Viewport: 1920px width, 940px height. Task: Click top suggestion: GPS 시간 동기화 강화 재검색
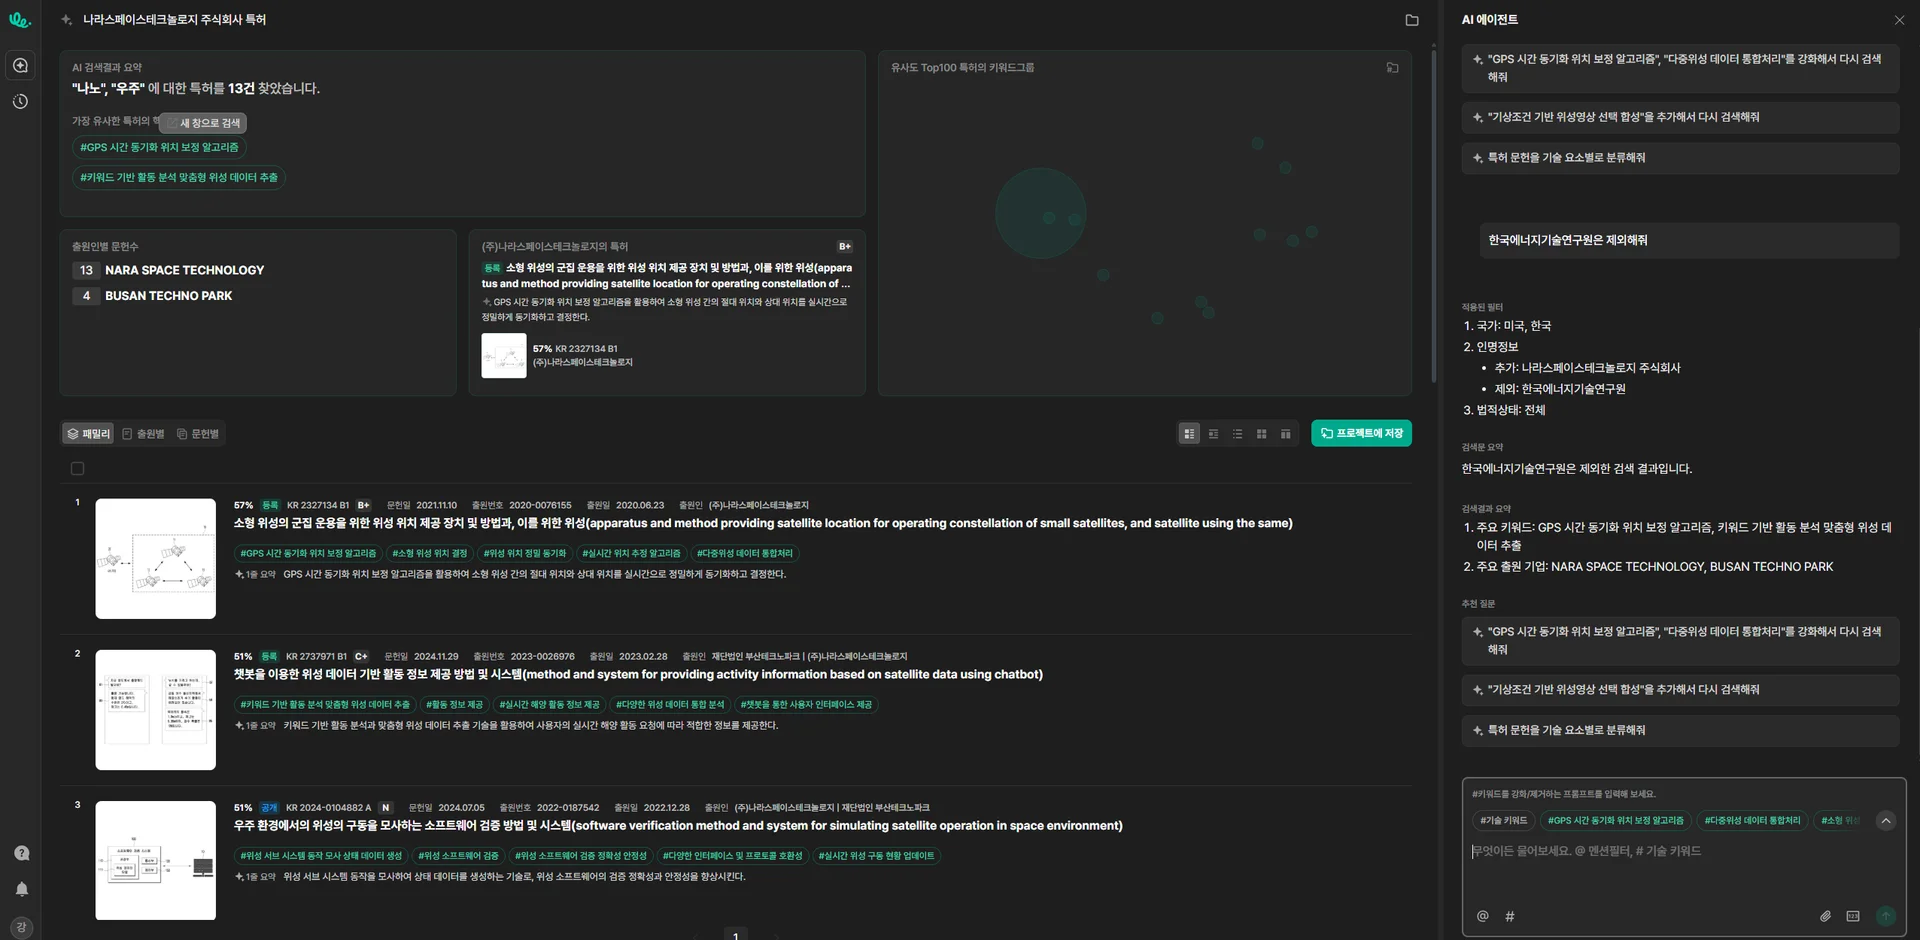[x=1680, y=68]
